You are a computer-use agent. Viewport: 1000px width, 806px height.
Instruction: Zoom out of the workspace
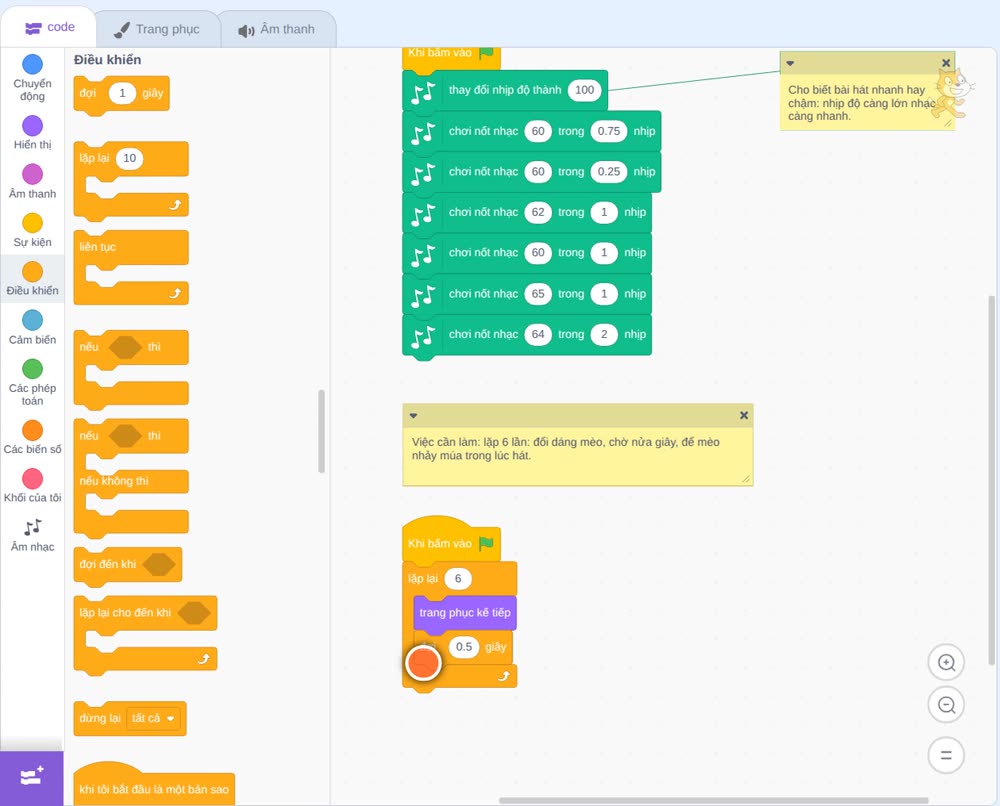[946, 705]
